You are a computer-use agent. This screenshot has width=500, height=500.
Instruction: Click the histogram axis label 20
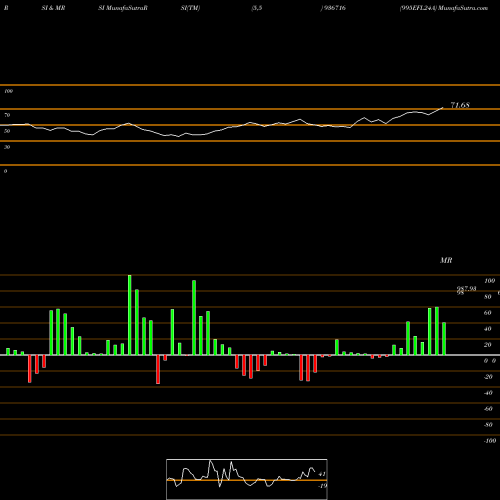488,345
